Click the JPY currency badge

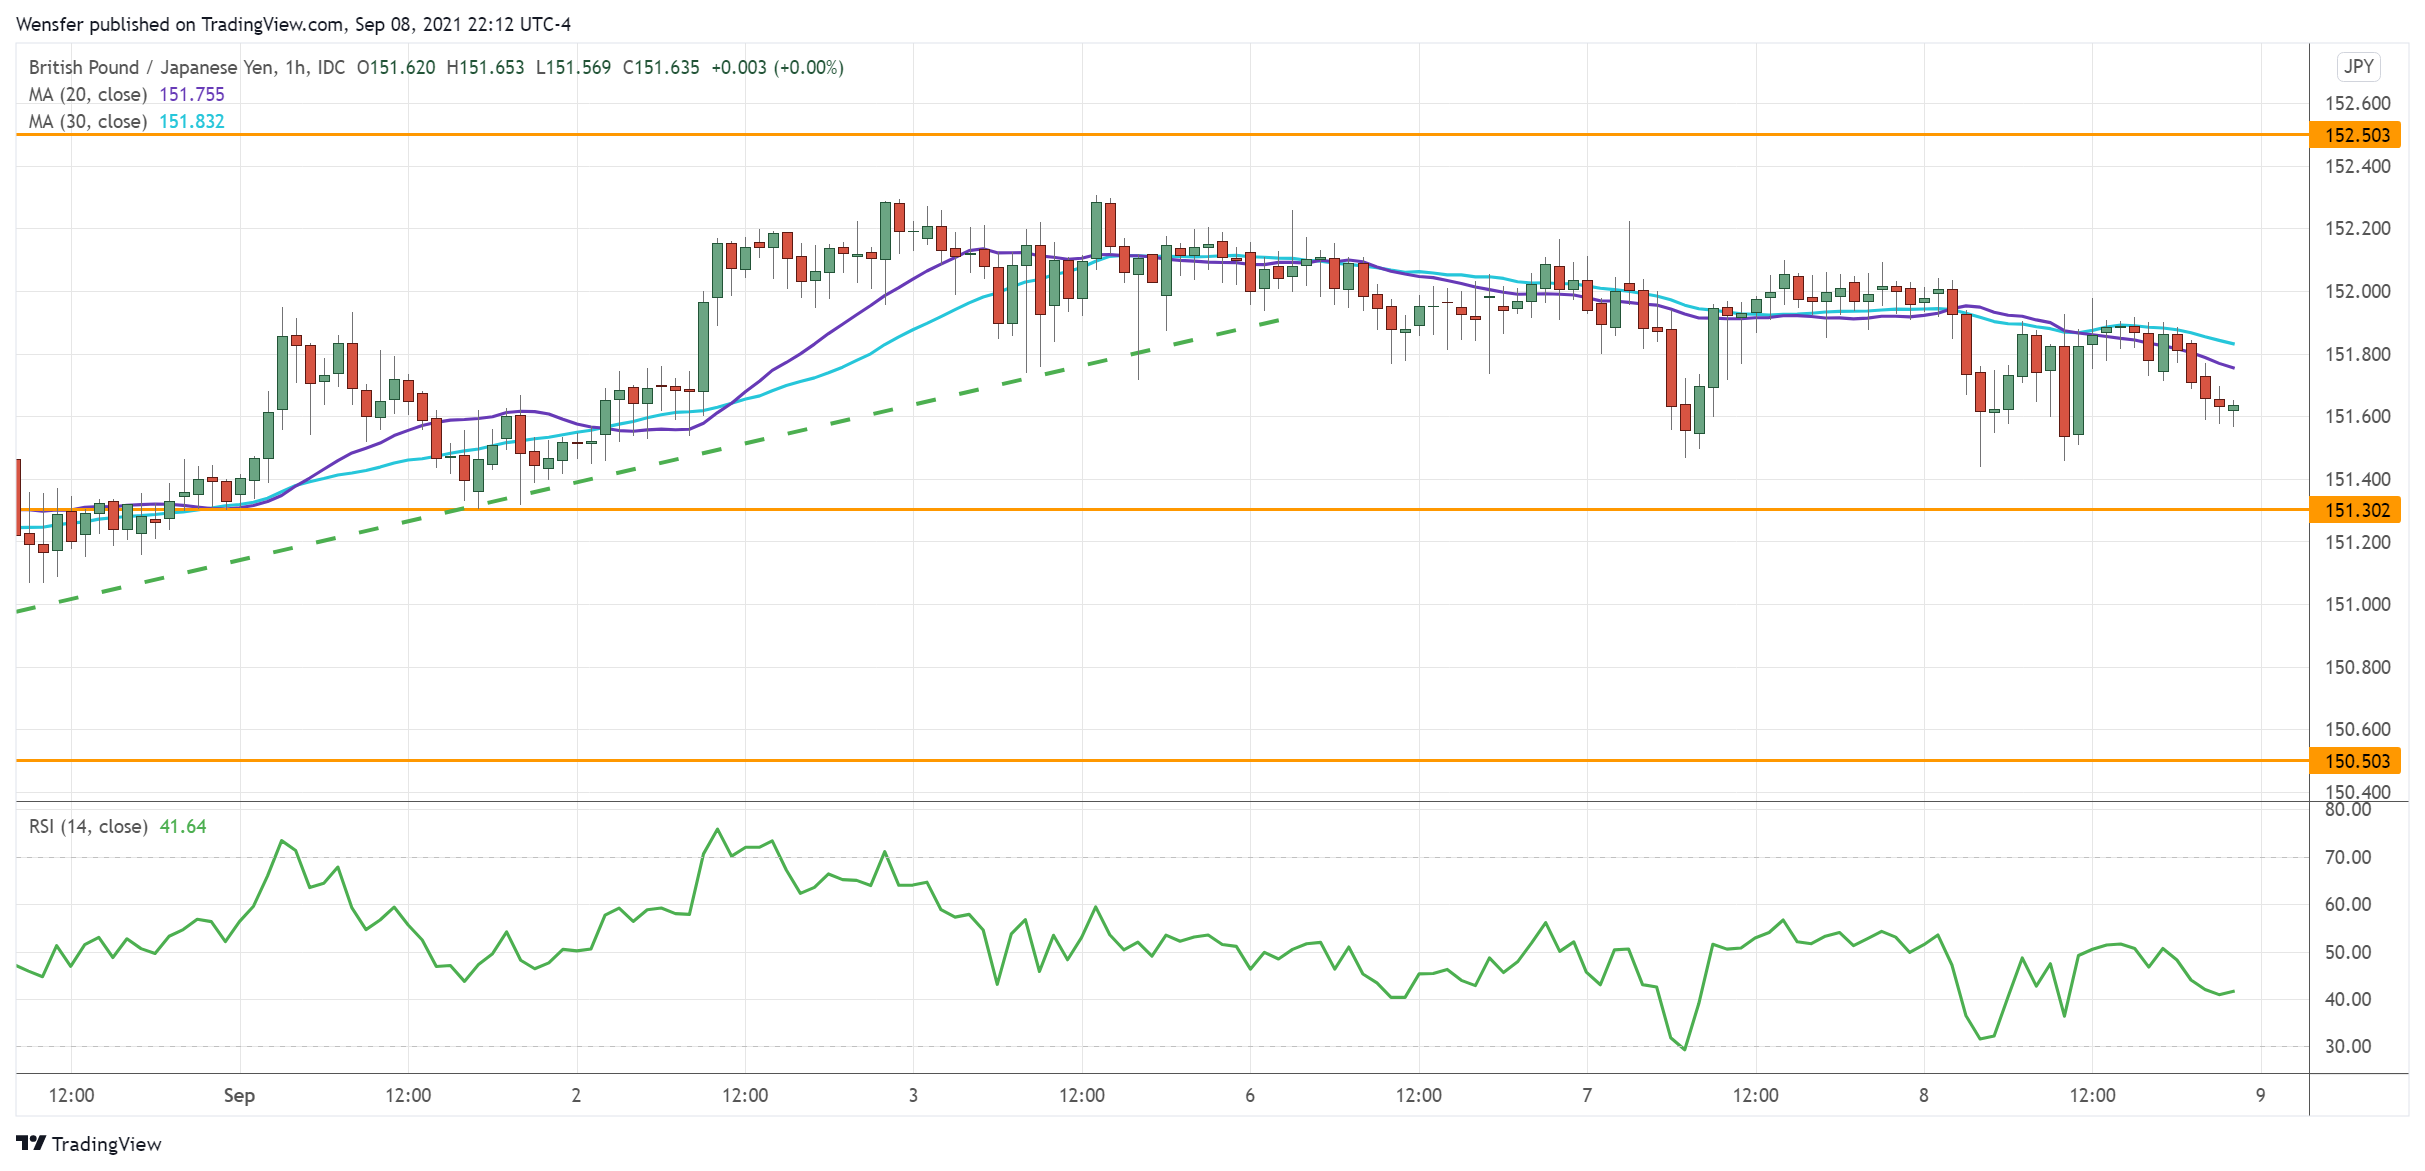click(2358, 67)
